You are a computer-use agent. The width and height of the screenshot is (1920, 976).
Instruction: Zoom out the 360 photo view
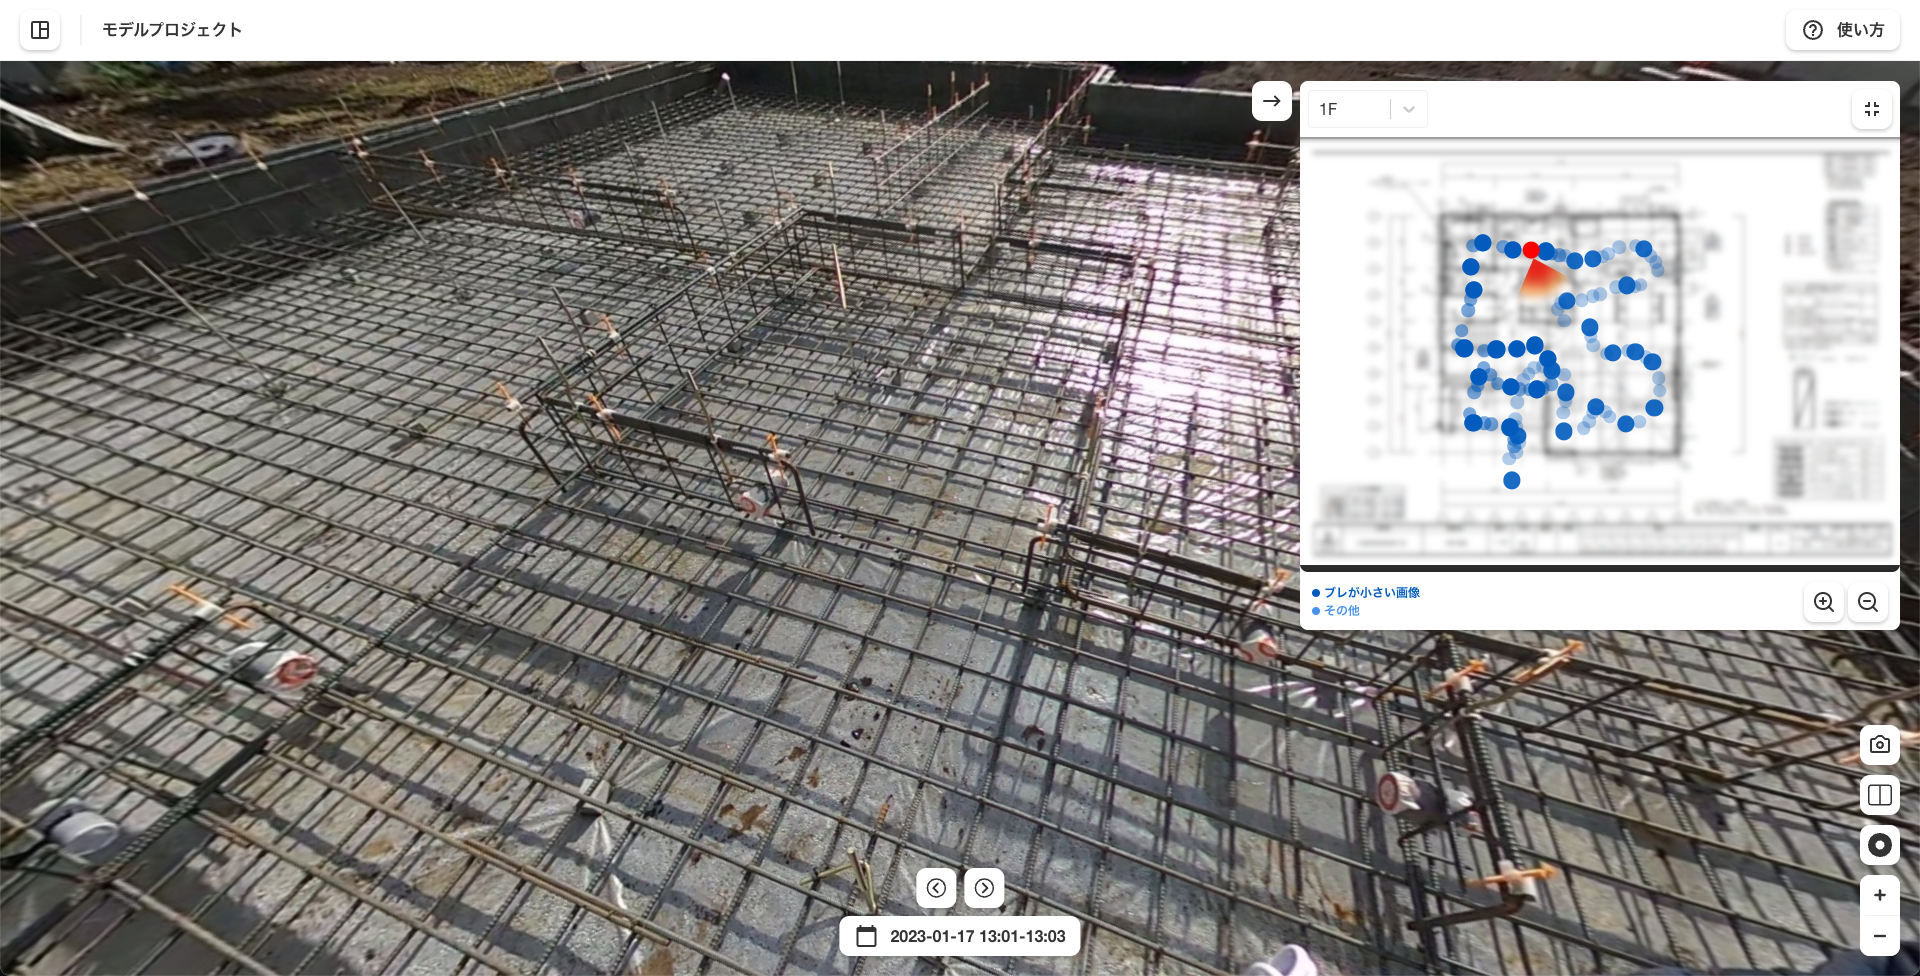(x=1880, y=936)
